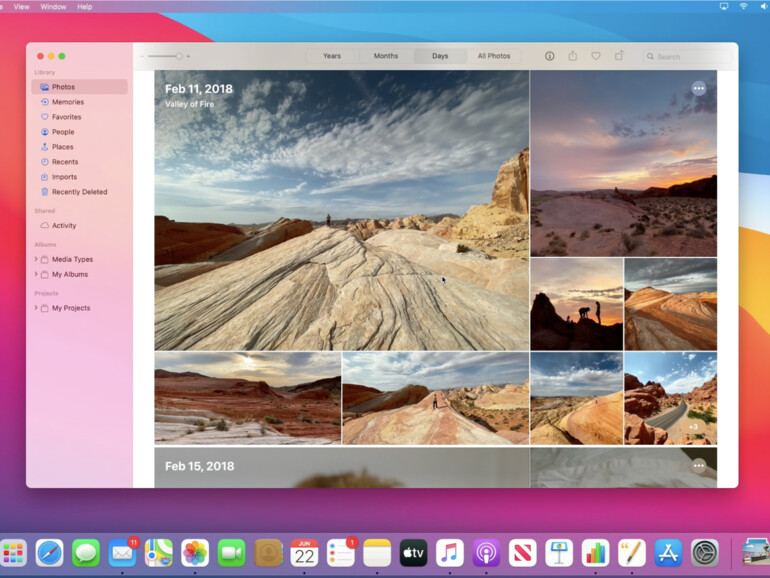This screenshot has width=770, height=578.
Task: Click the thumbnail zoom slider
Action: tap(166, 56)
